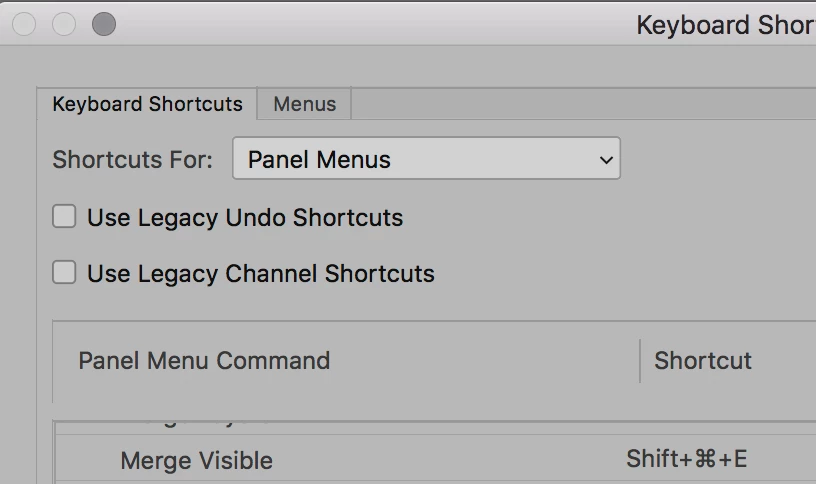Select the Merge Visible command row
The image size is (816, 484).
196,460
